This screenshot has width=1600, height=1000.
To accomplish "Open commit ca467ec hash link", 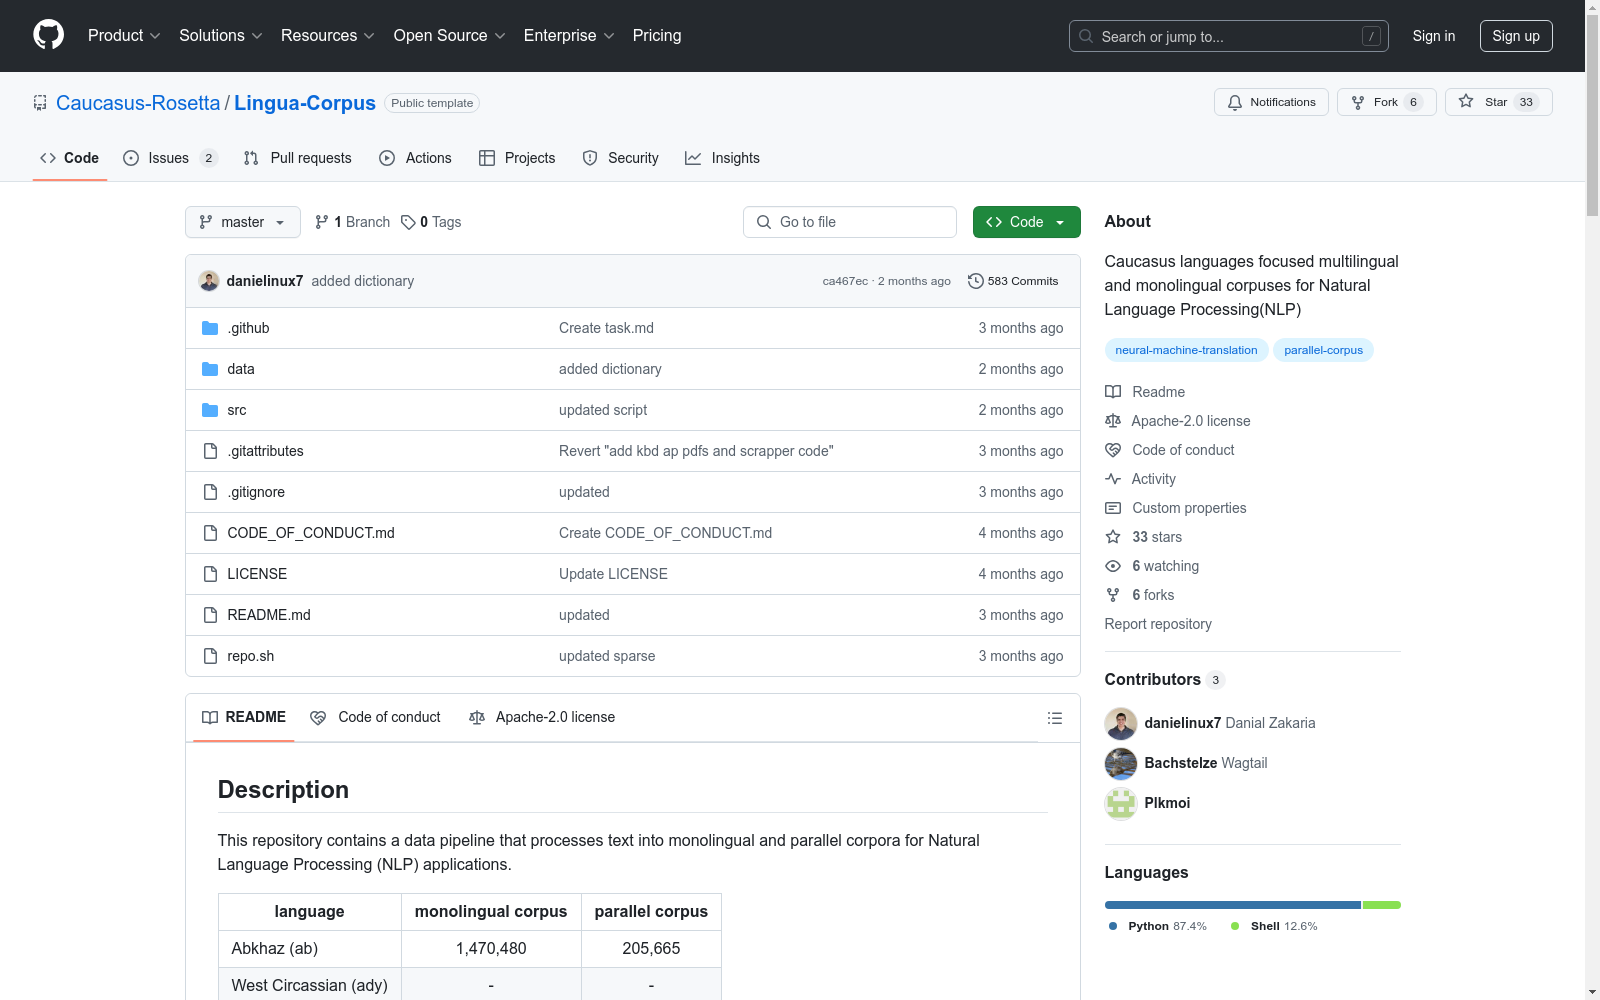I will click(x=845, y=281).
